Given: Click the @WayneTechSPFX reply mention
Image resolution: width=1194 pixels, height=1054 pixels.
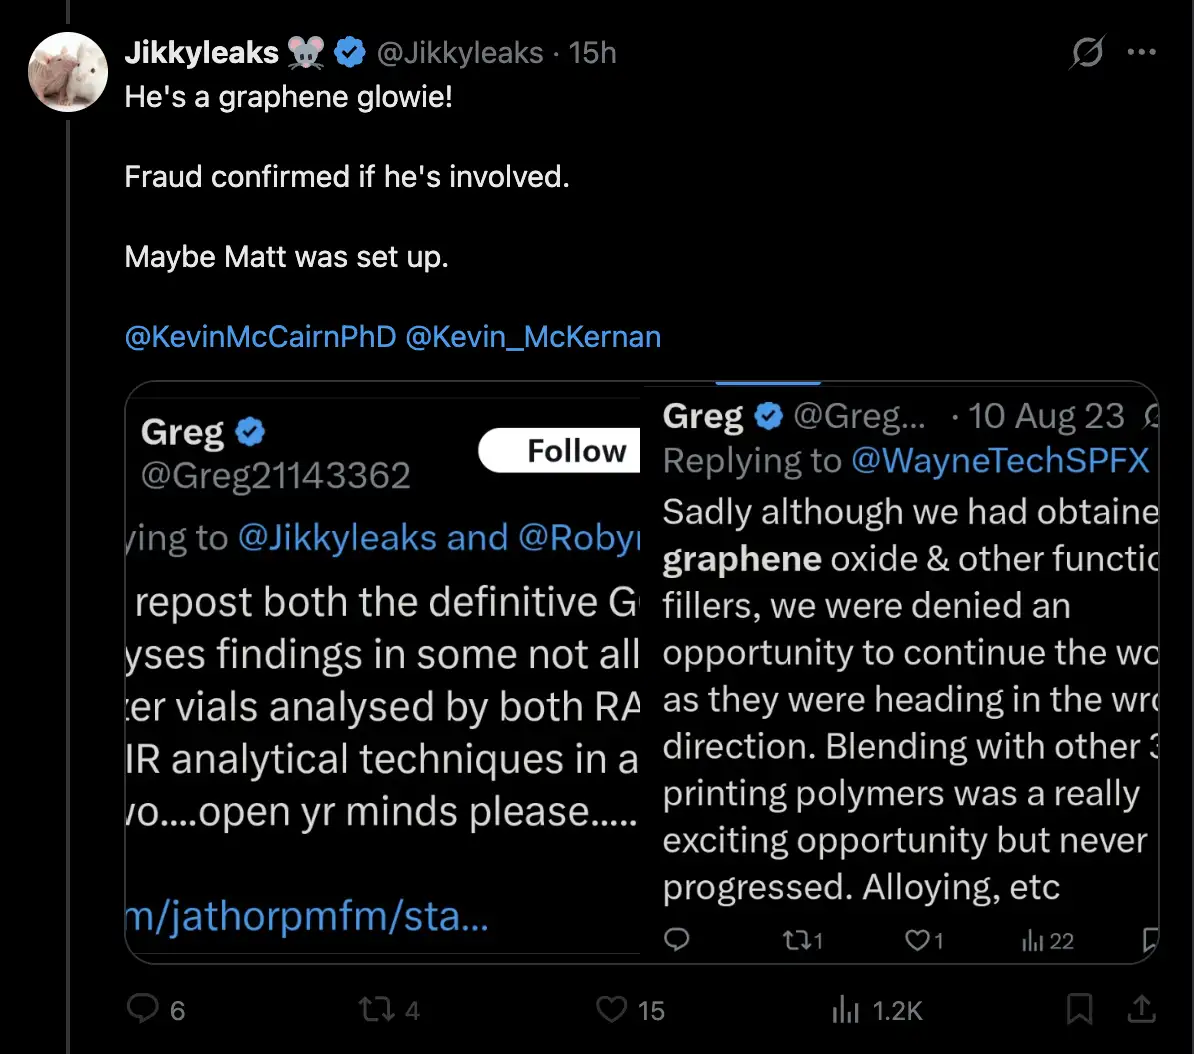Looking at the screenshot, I should (x=999, y=461).
